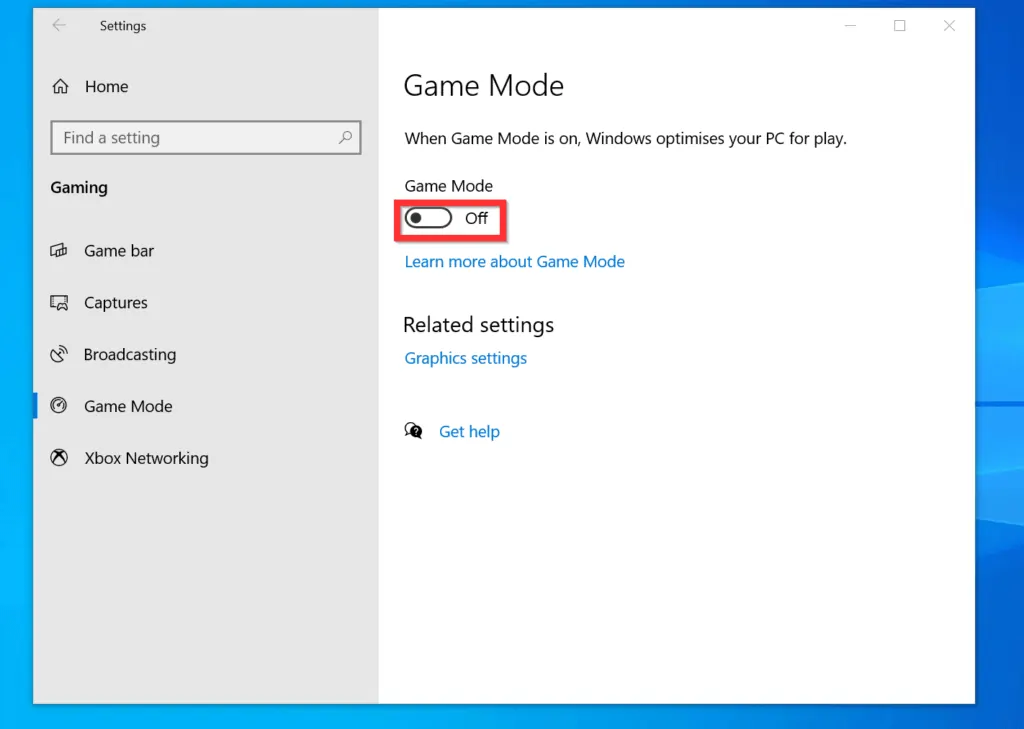Select the Game bar sidebar icon
1024x729 pixels.
(59, 250)
